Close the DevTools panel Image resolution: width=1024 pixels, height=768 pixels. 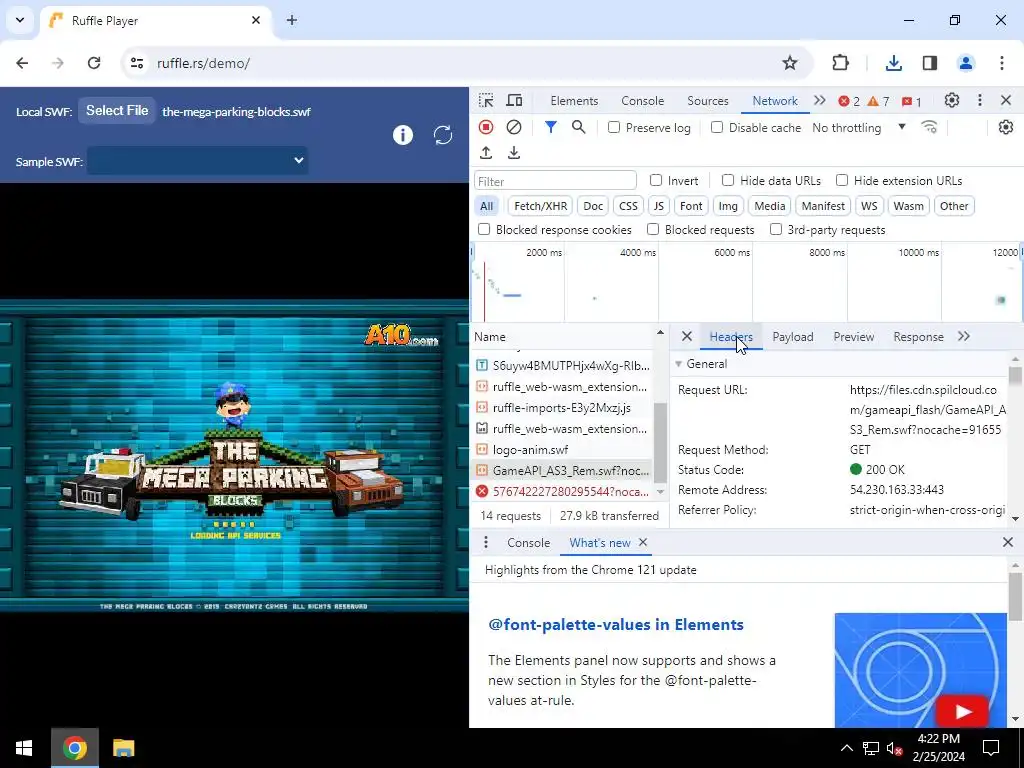coord(1006,101)
